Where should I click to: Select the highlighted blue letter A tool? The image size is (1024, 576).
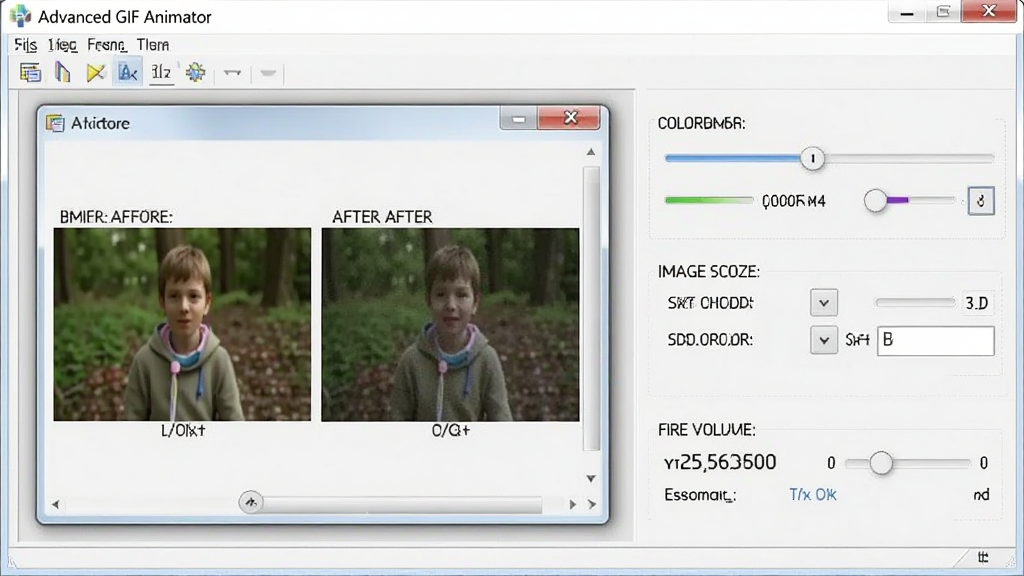tap(128, 72)
